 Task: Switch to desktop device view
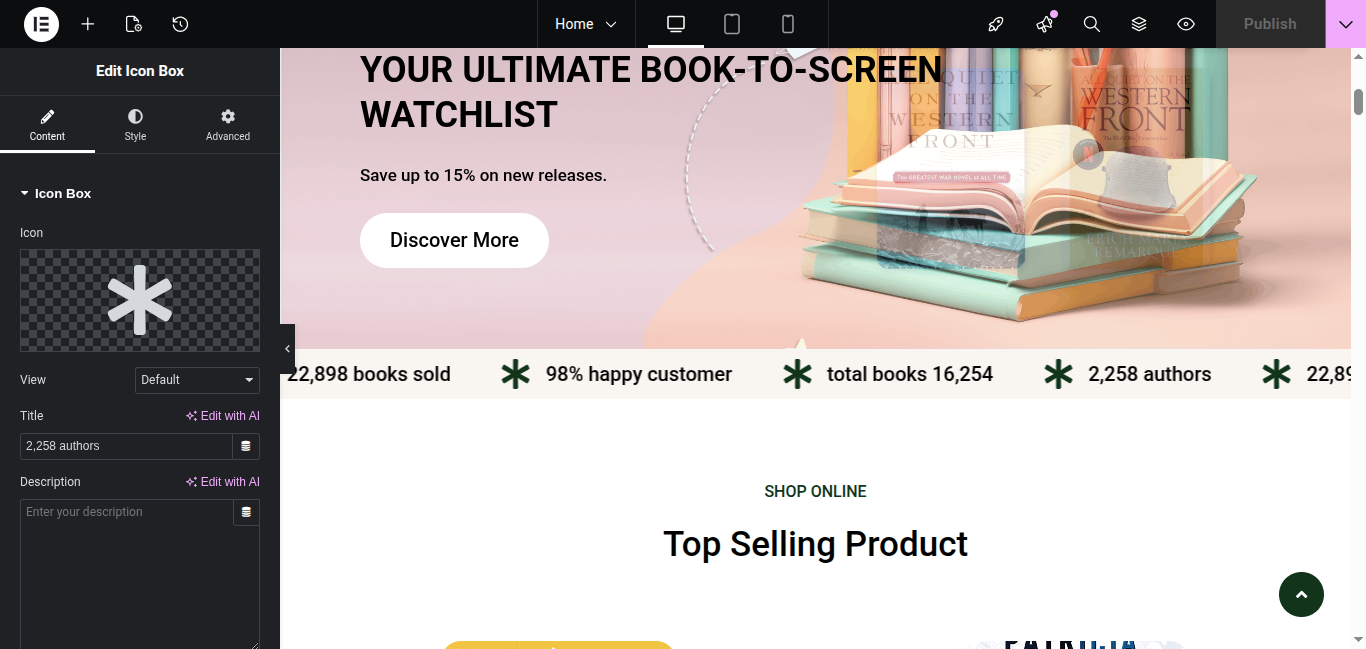click(x=676, y=24)
